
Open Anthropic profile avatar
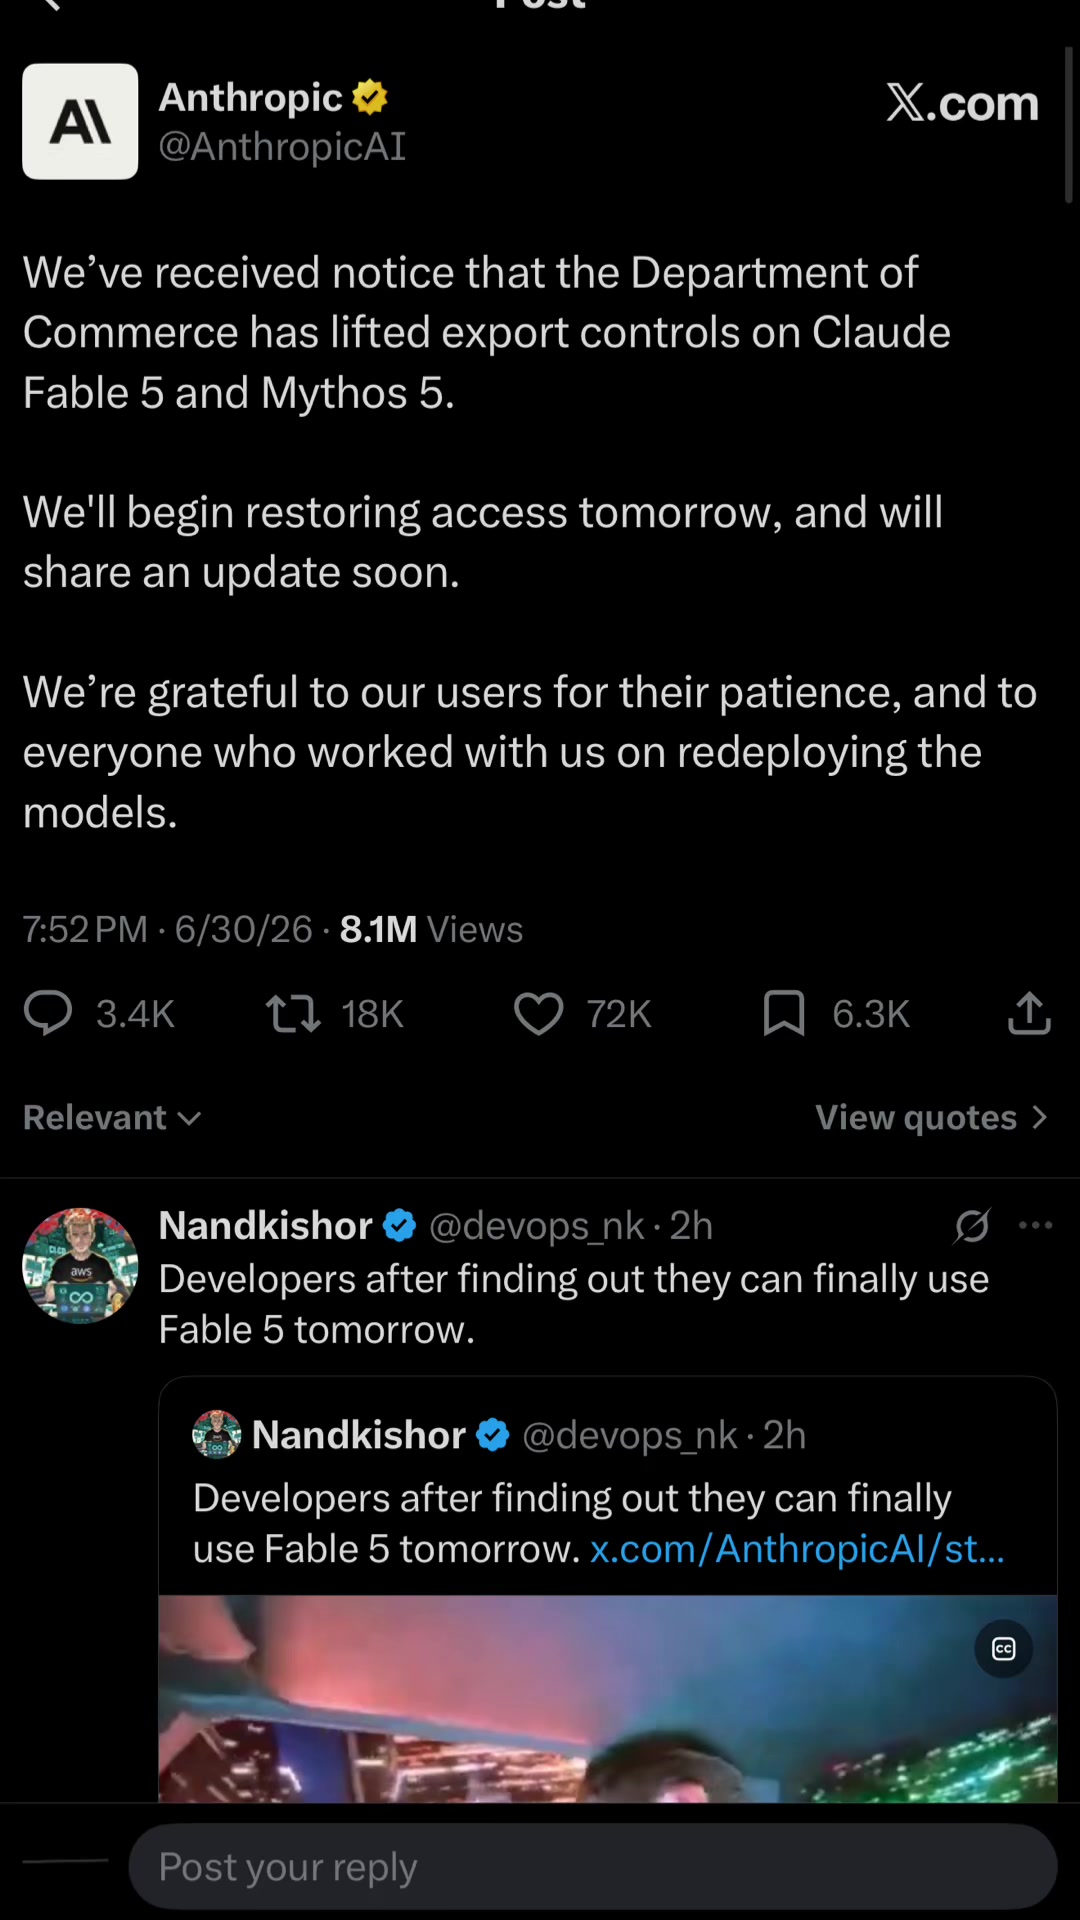click(80, 121)
